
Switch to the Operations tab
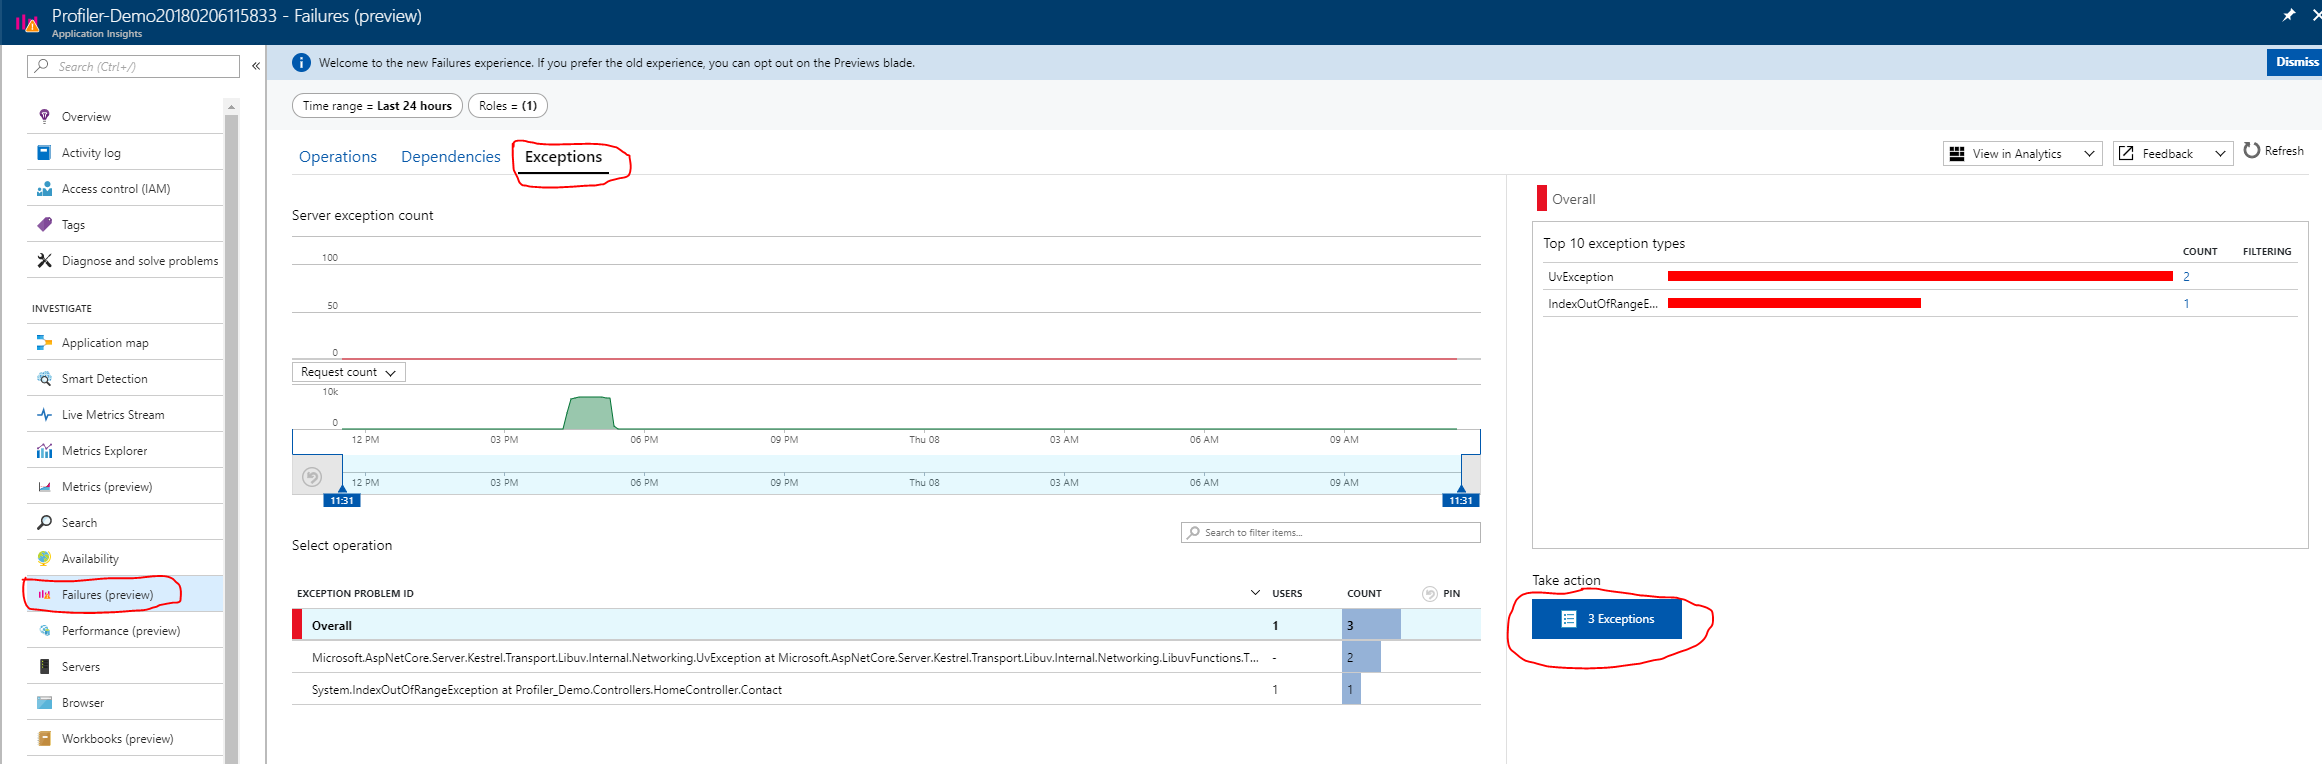tap(338, 156)
